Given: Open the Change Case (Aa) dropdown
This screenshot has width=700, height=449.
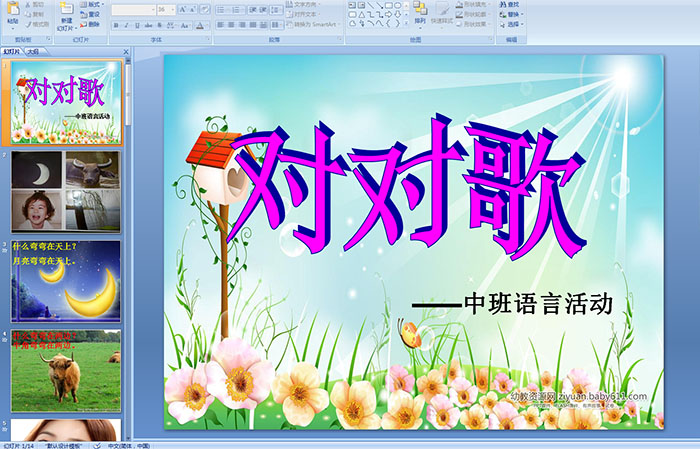Looking at the screenshot, I should point(185,25).
